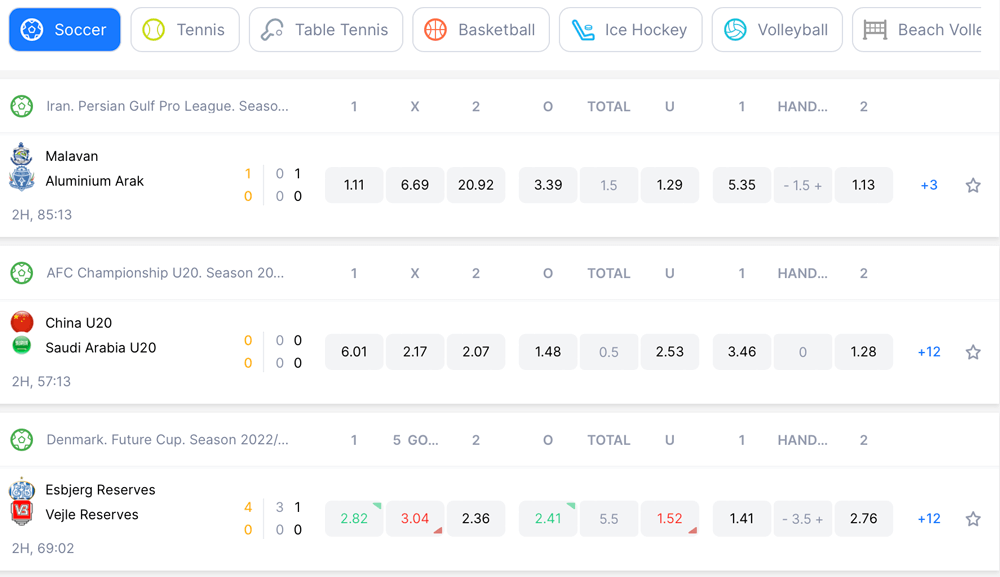Image resolution: width=1000 pixels, height=577 pixels.
Task: Open Denmark Future Cup Season 2022 league link
Action: [x=167, y=440]
